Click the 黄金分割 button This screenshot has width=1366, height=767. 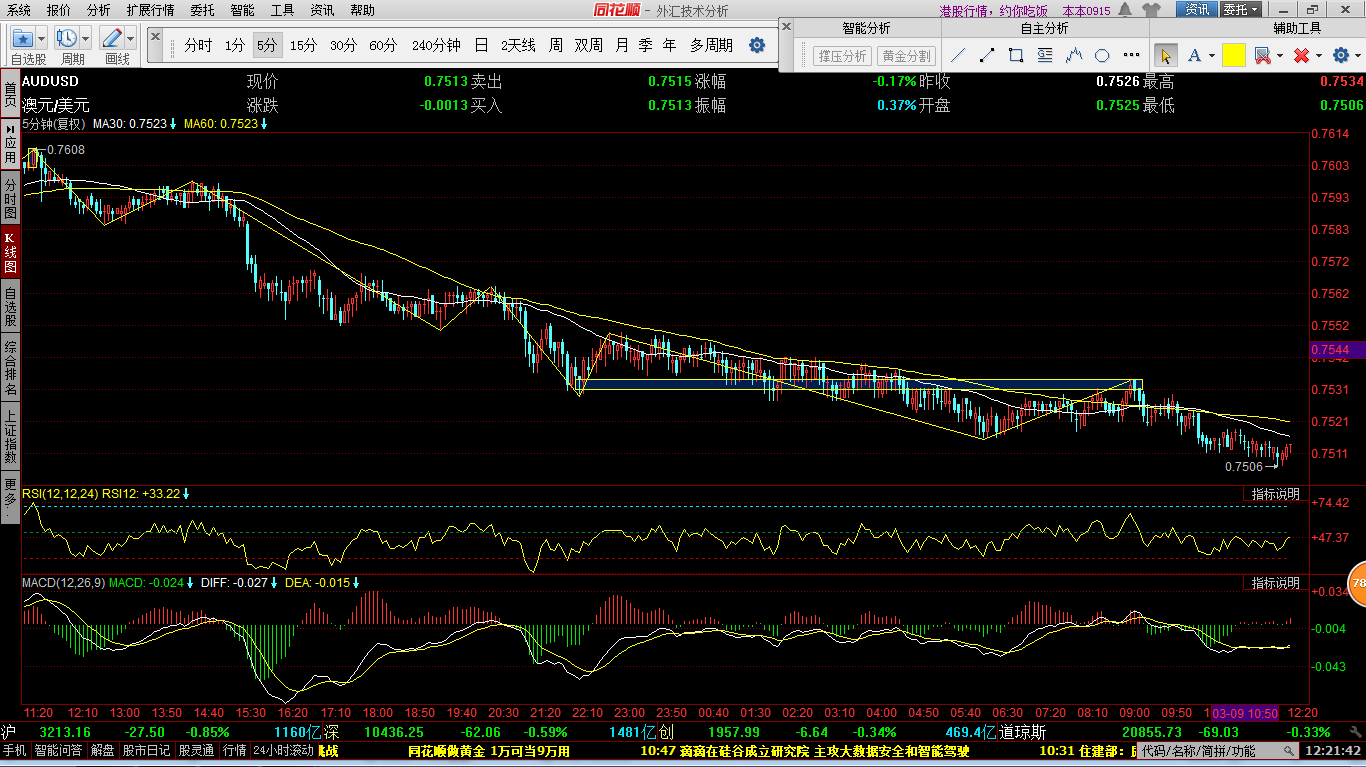(906, 56)
